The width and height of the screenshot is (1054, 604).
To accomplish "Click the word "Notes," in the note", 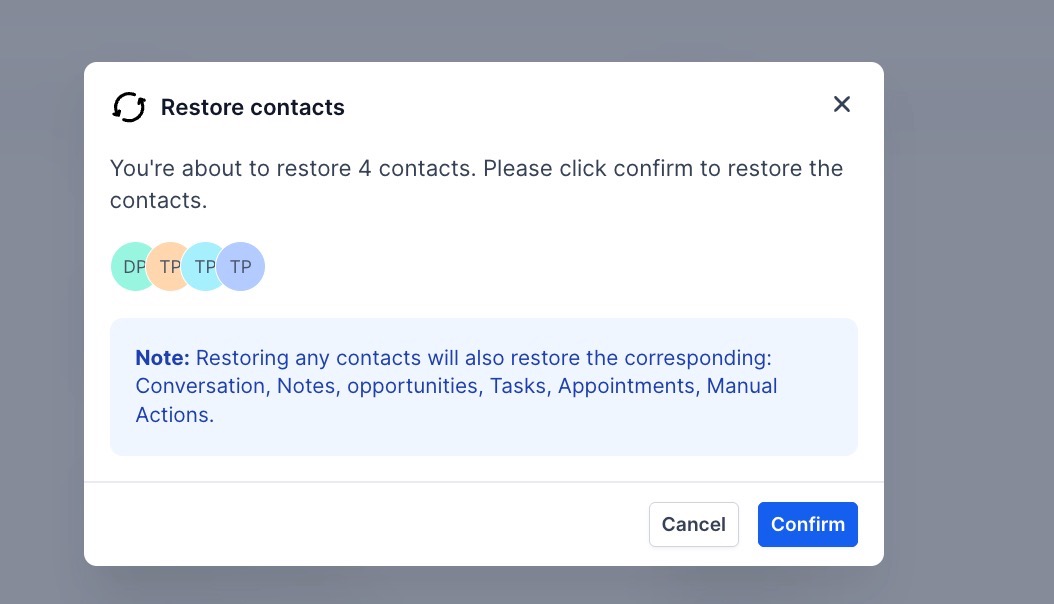I will click(x=306, y=386).
